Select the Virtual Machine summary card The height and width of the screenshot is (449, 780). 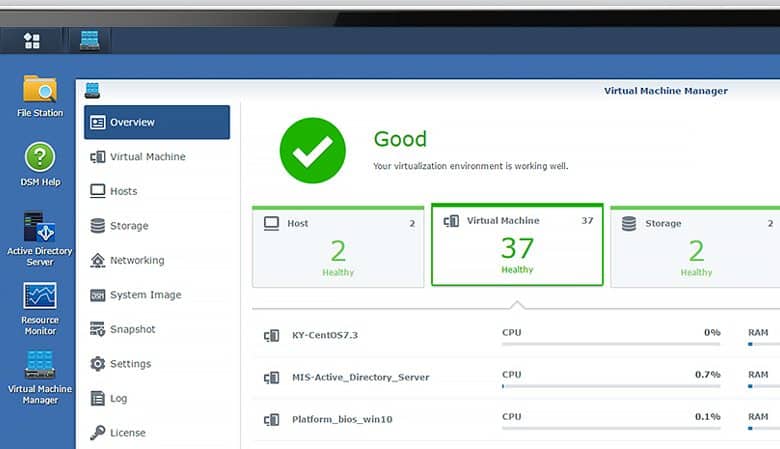517,245
